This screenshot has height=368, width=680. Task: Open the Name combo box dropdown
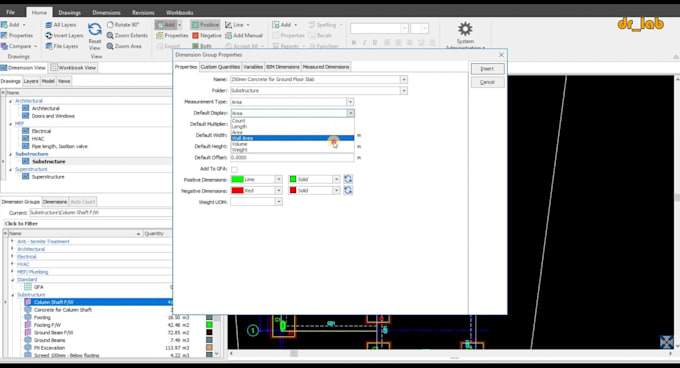[x=404, y=79]
